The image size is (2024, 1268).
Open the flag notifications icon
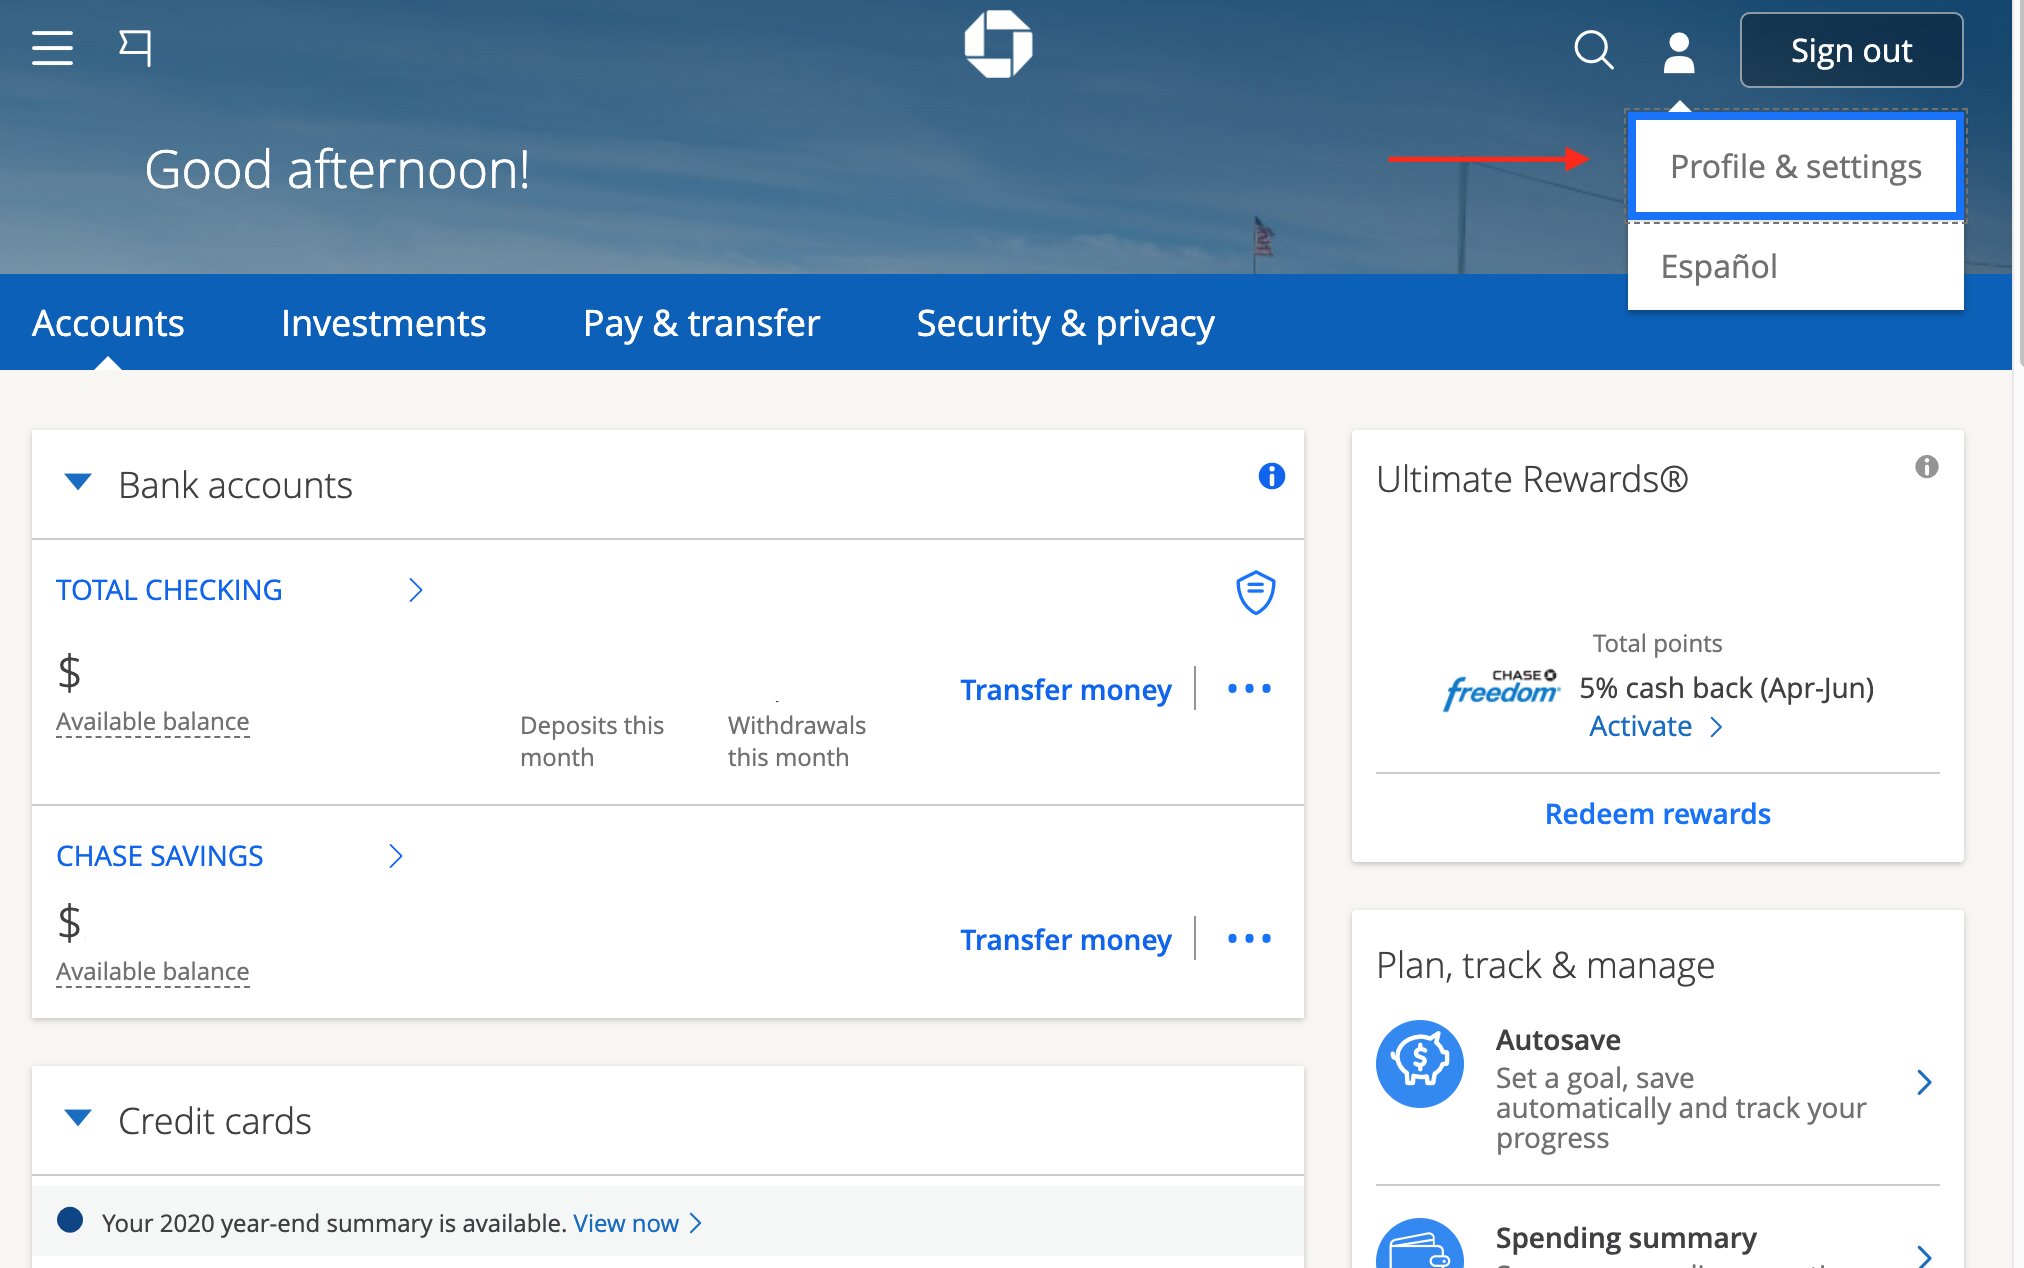click(135, 47)
